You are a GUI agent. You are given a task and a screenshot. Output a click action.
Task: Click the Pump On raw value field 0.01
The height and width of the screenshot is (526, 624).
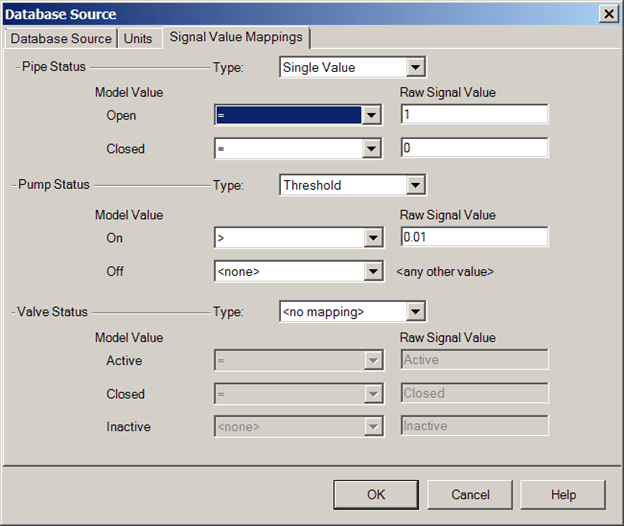[474, 237]
